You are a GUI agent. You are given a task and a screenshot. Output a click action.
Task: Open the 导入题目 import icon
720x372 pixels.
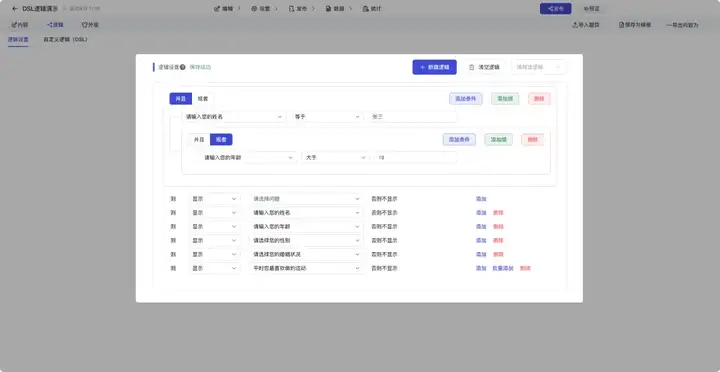point(574,25)
